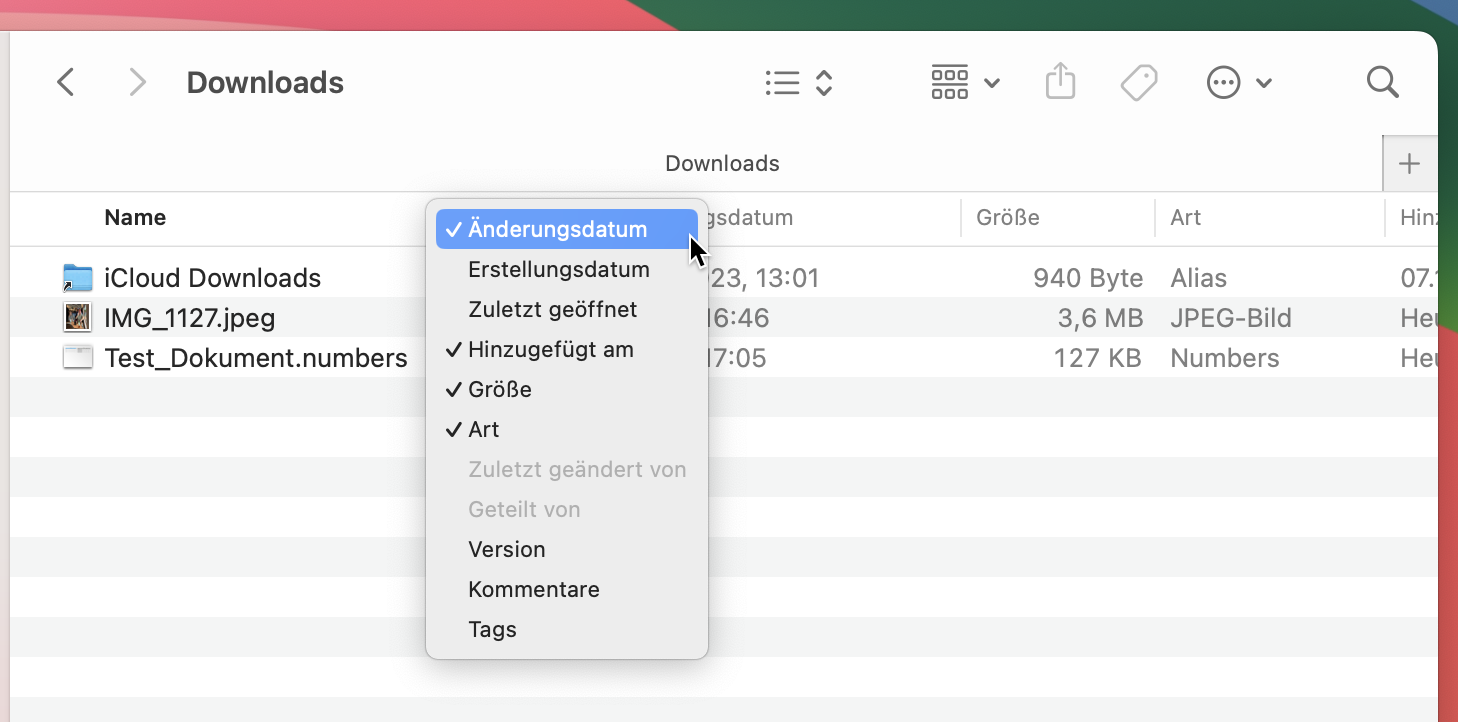Uncheck the Hinzugefügt am column

pyautogui.click(x=550, y=350)
